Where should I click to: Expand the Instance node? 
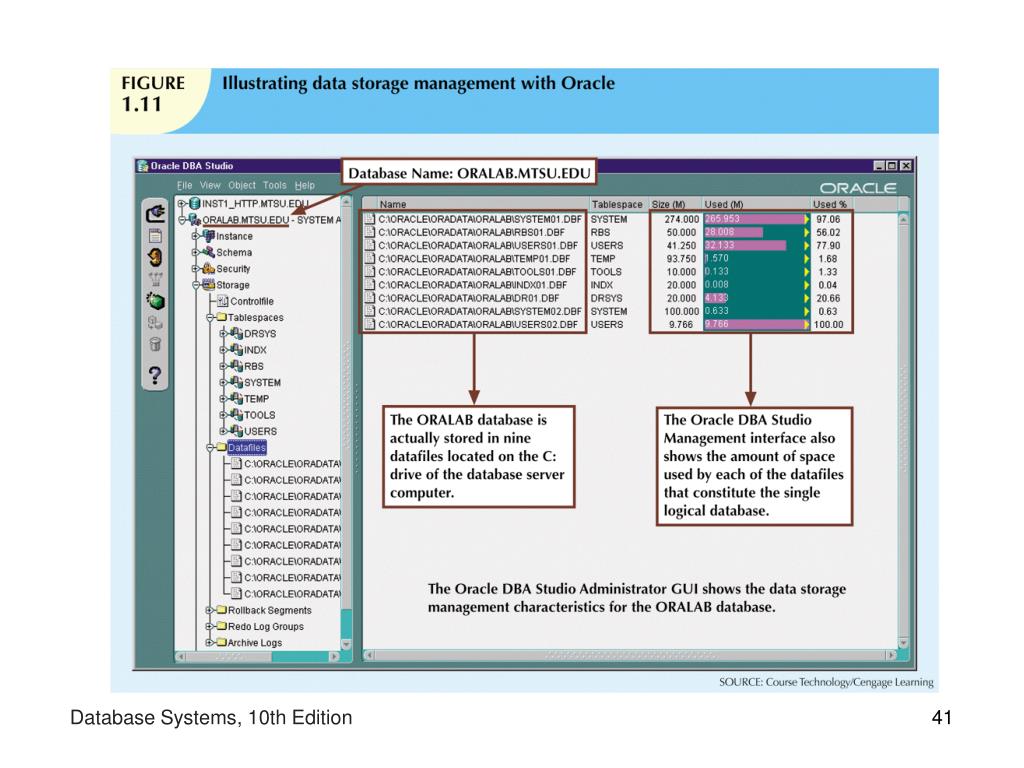(x=195, y=236)
